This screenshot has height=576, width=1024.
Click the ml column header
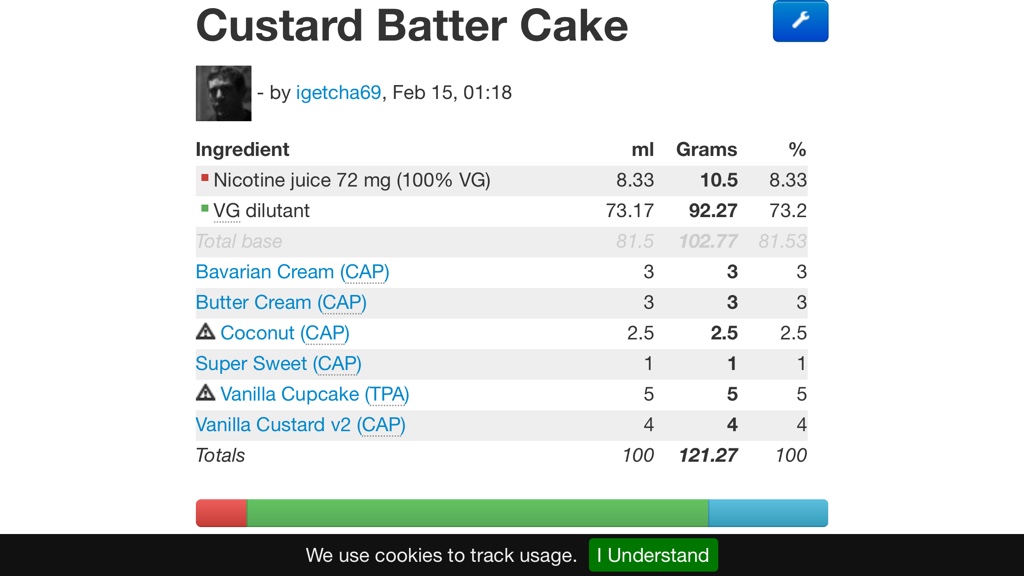pyautogui.click(x=642, y=149)
